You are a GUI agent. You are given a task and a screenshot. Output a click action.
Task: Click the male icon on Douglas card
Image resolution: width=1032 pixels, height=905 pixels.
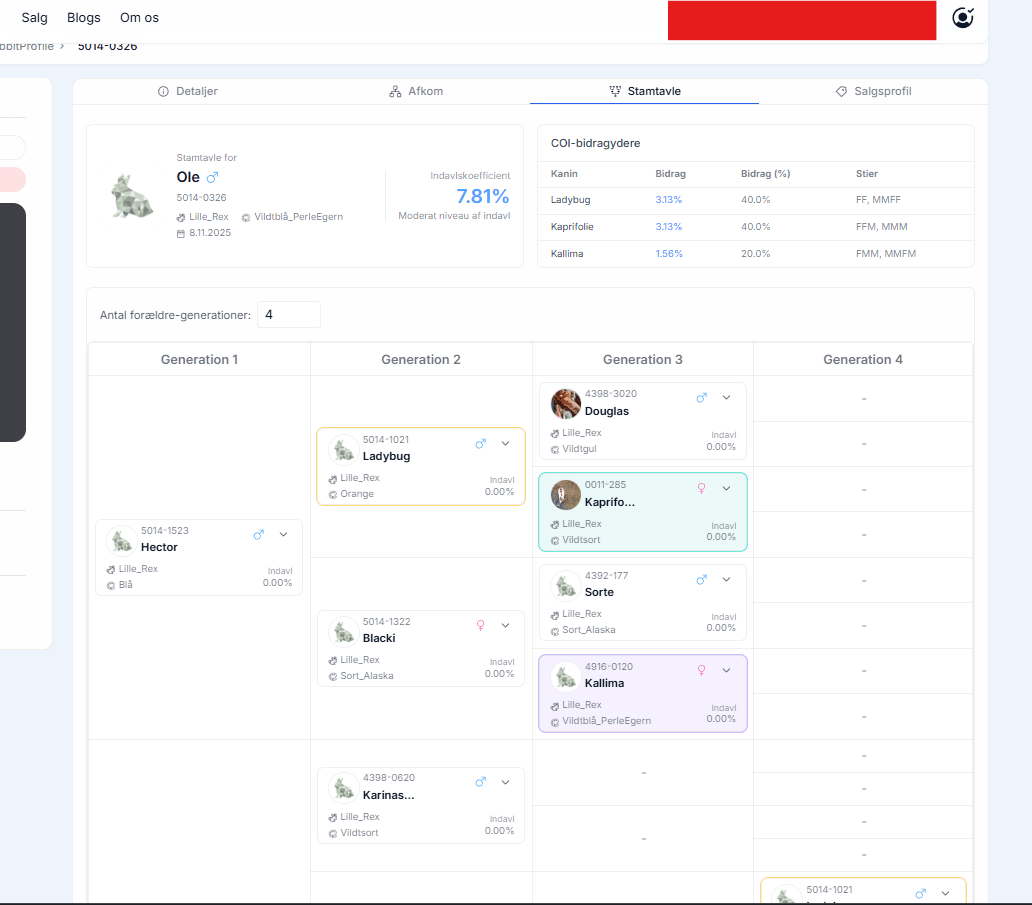tap(702, 398)
